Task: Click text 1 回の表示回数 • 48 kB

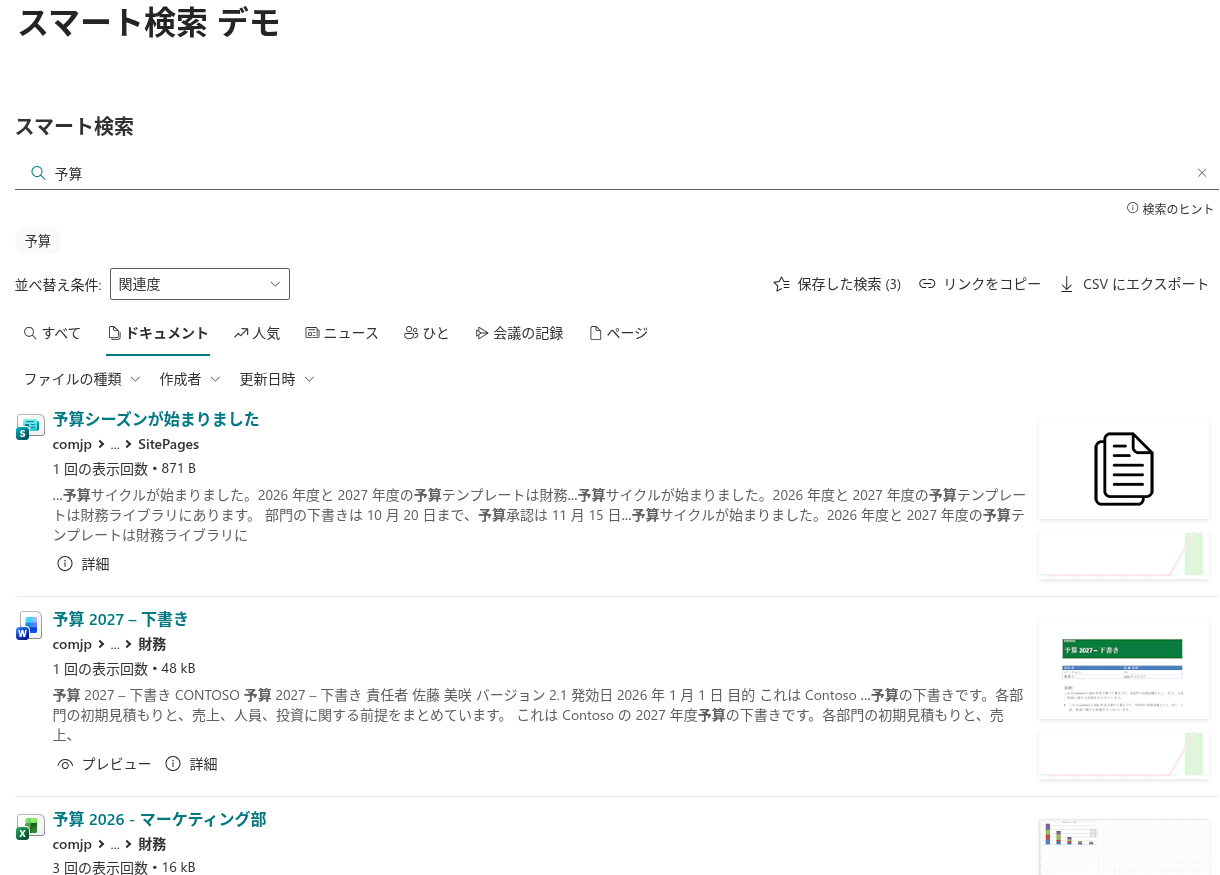Action: pyautogui.click(x=124, y=668)
